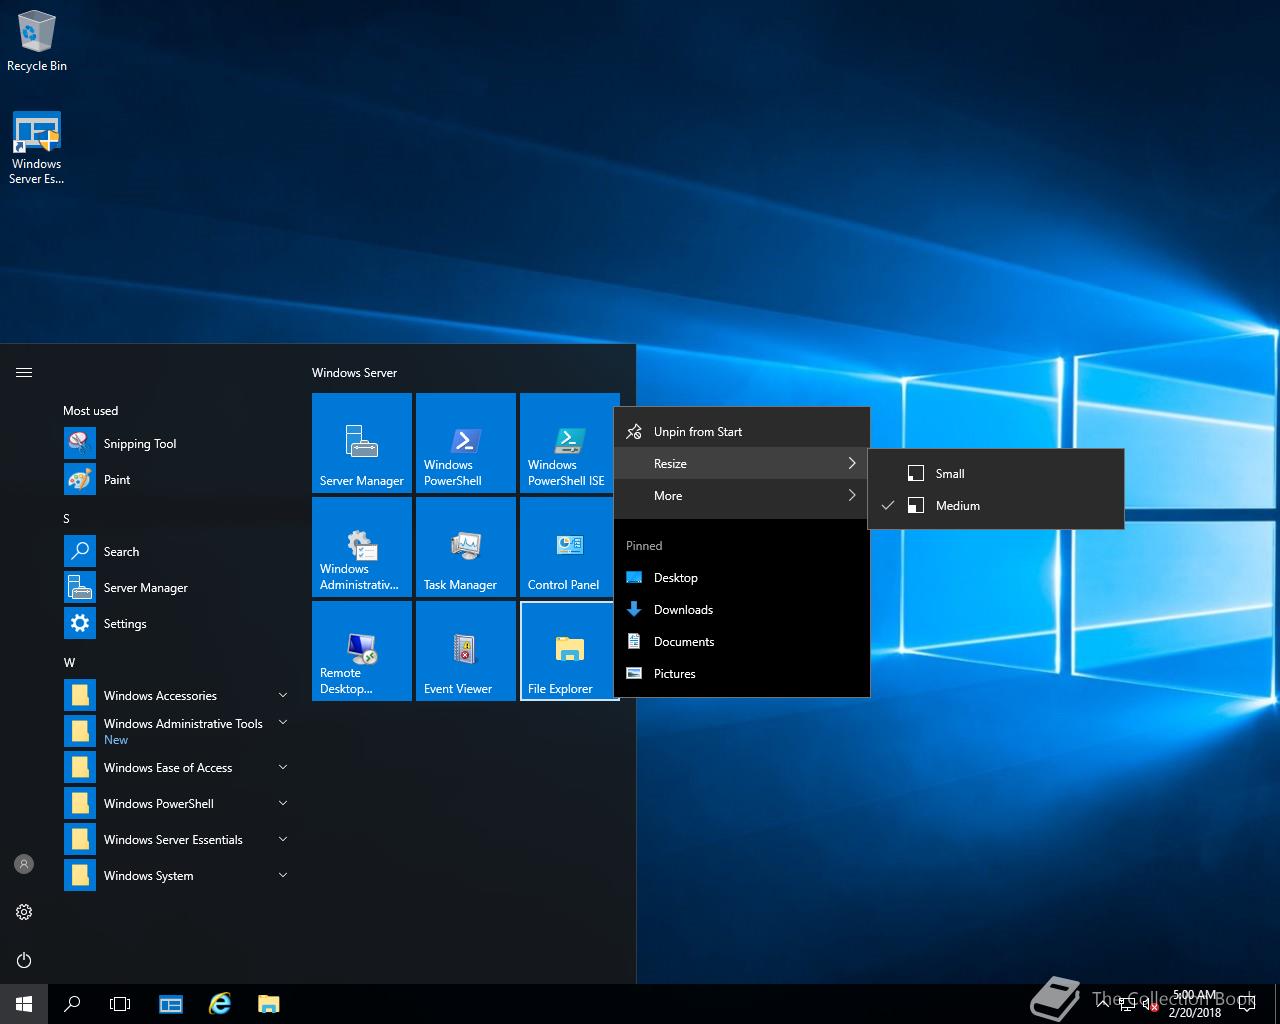Click the 'W' letter header
The width and height of the screenshot is (1280, 1024).
tap(69, 663)
